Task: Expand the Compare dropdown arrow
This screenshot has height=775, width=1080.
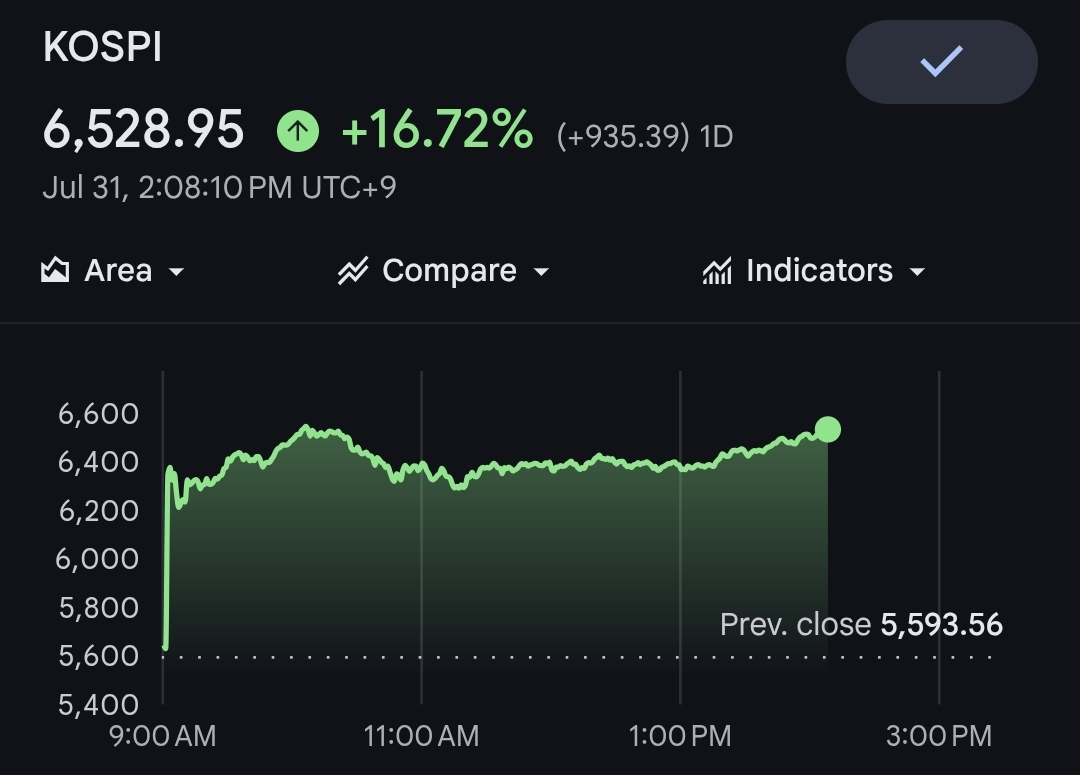Action: (541, 271)
